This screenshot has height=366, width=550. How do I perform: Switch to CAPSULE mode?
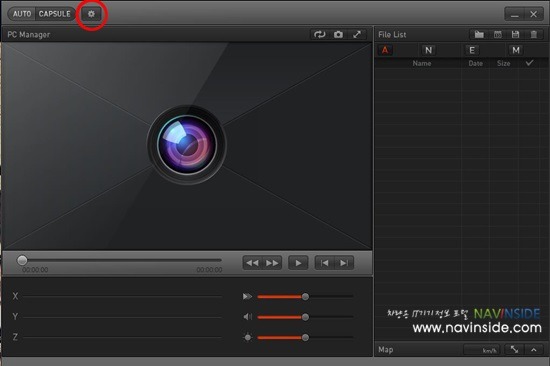(55, 14)
